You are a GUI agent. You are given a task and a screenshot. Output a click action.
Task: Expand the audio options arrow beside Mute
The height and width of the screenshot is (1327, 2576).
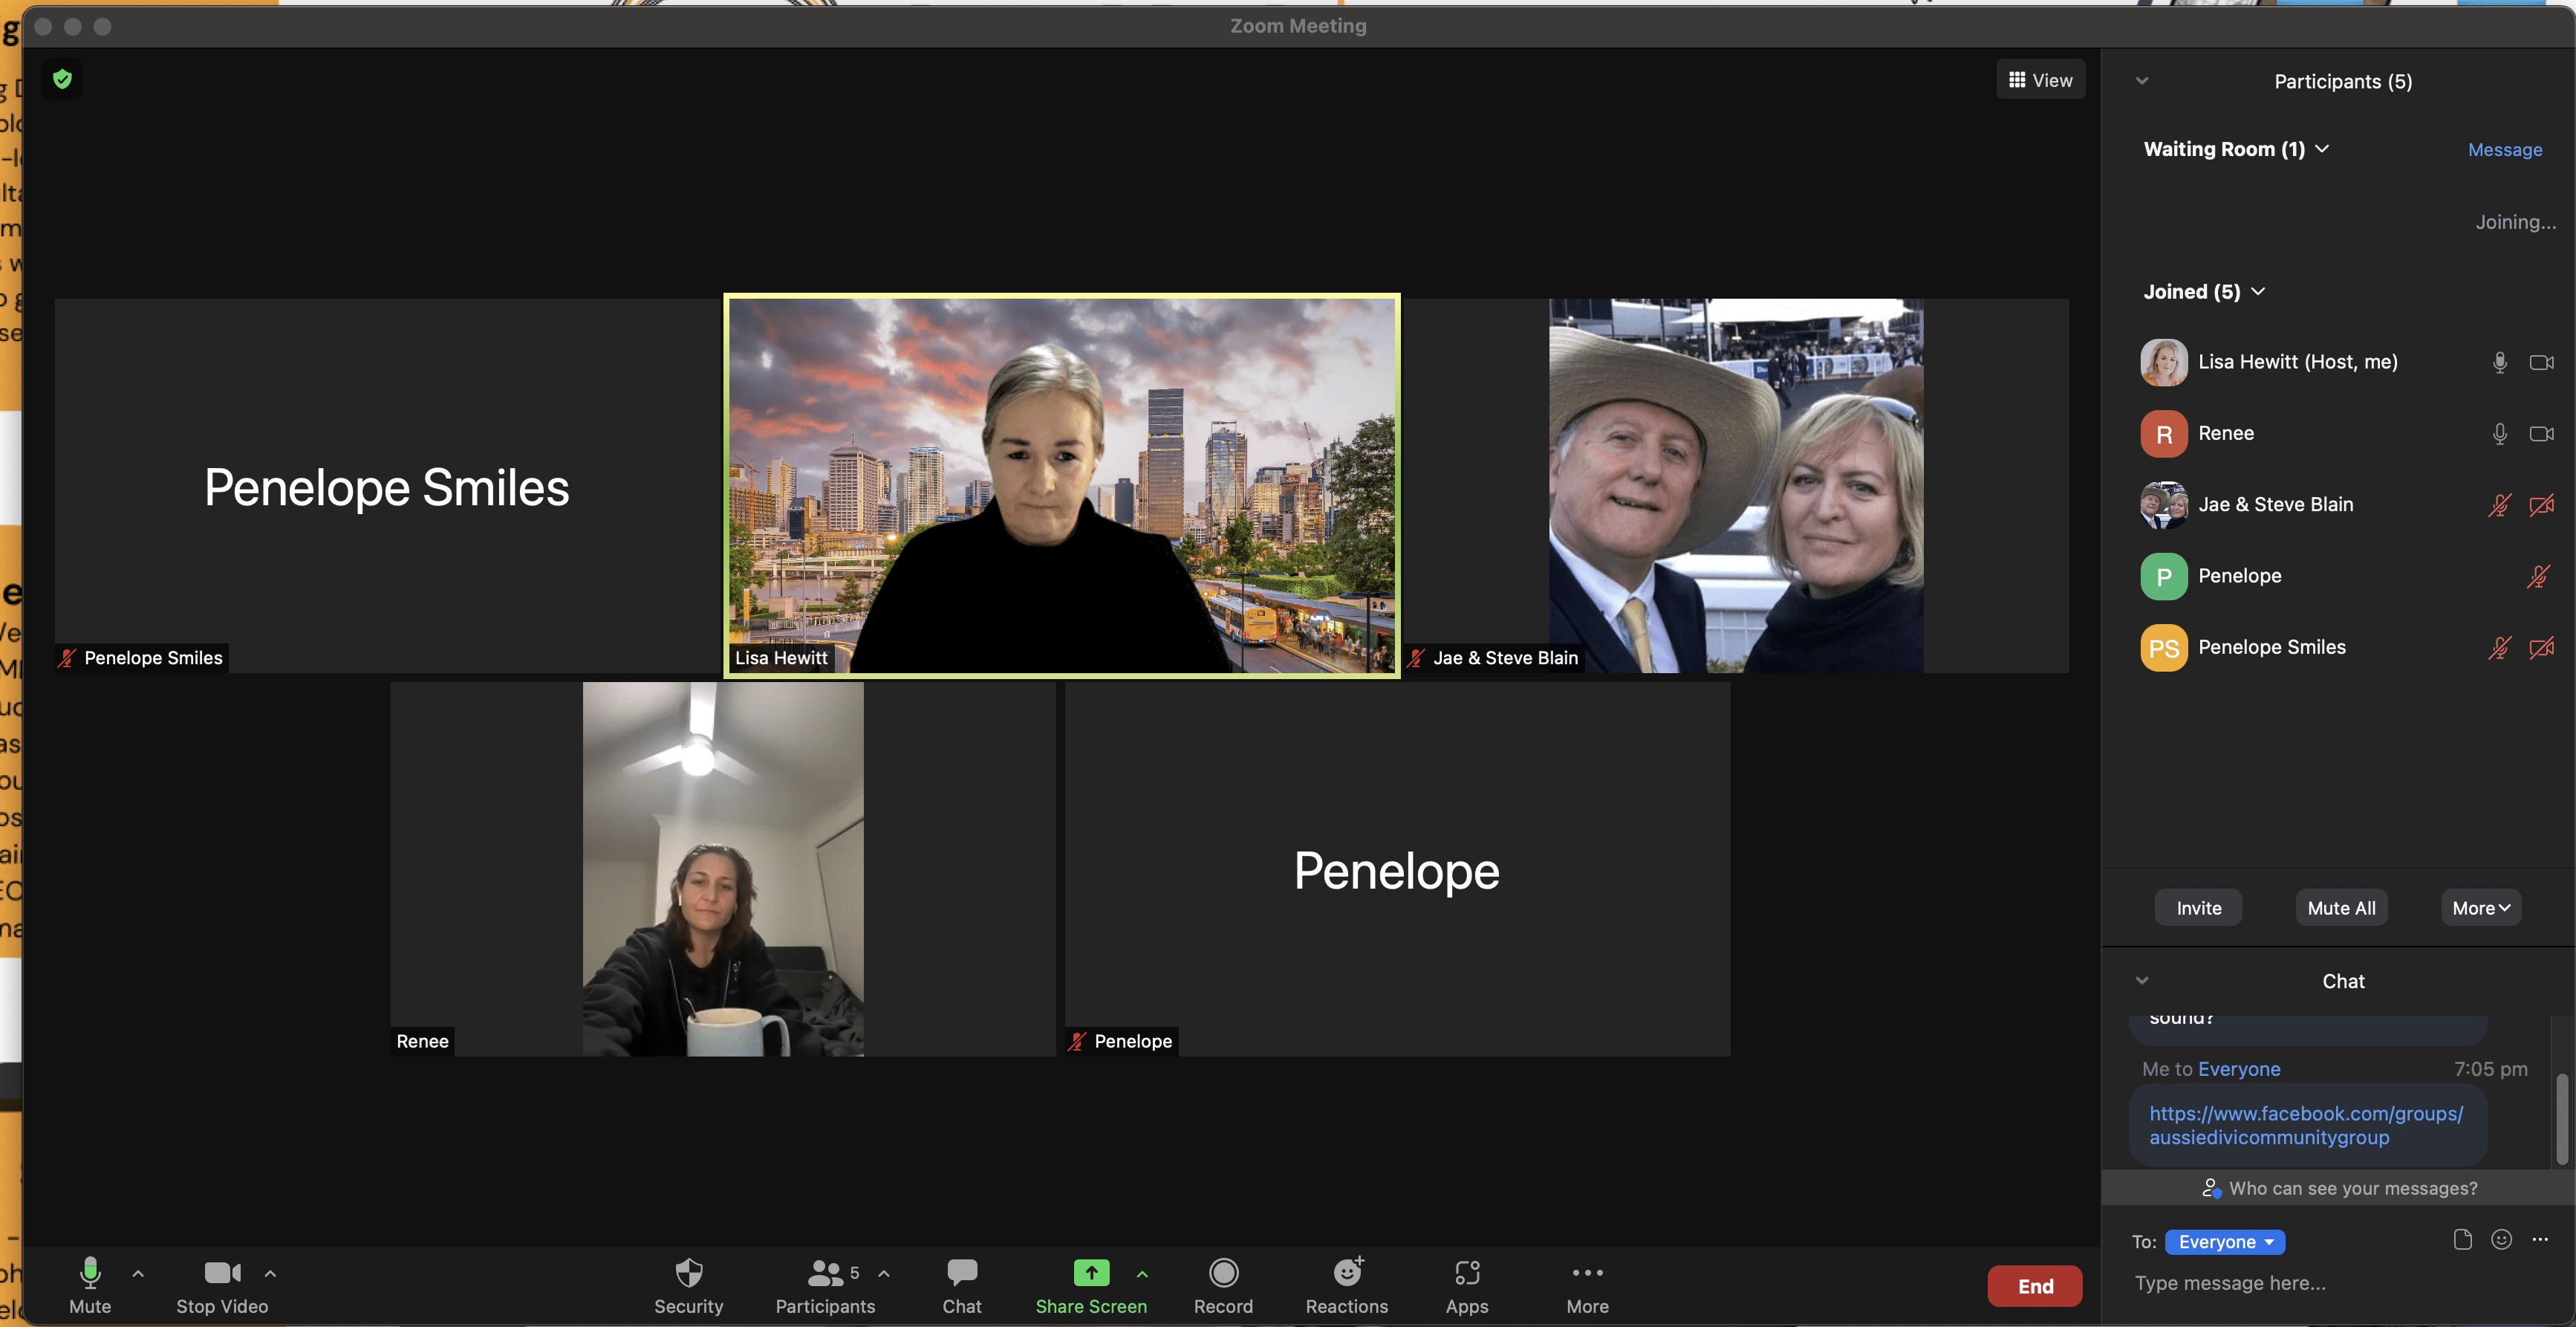[138, 1274]
